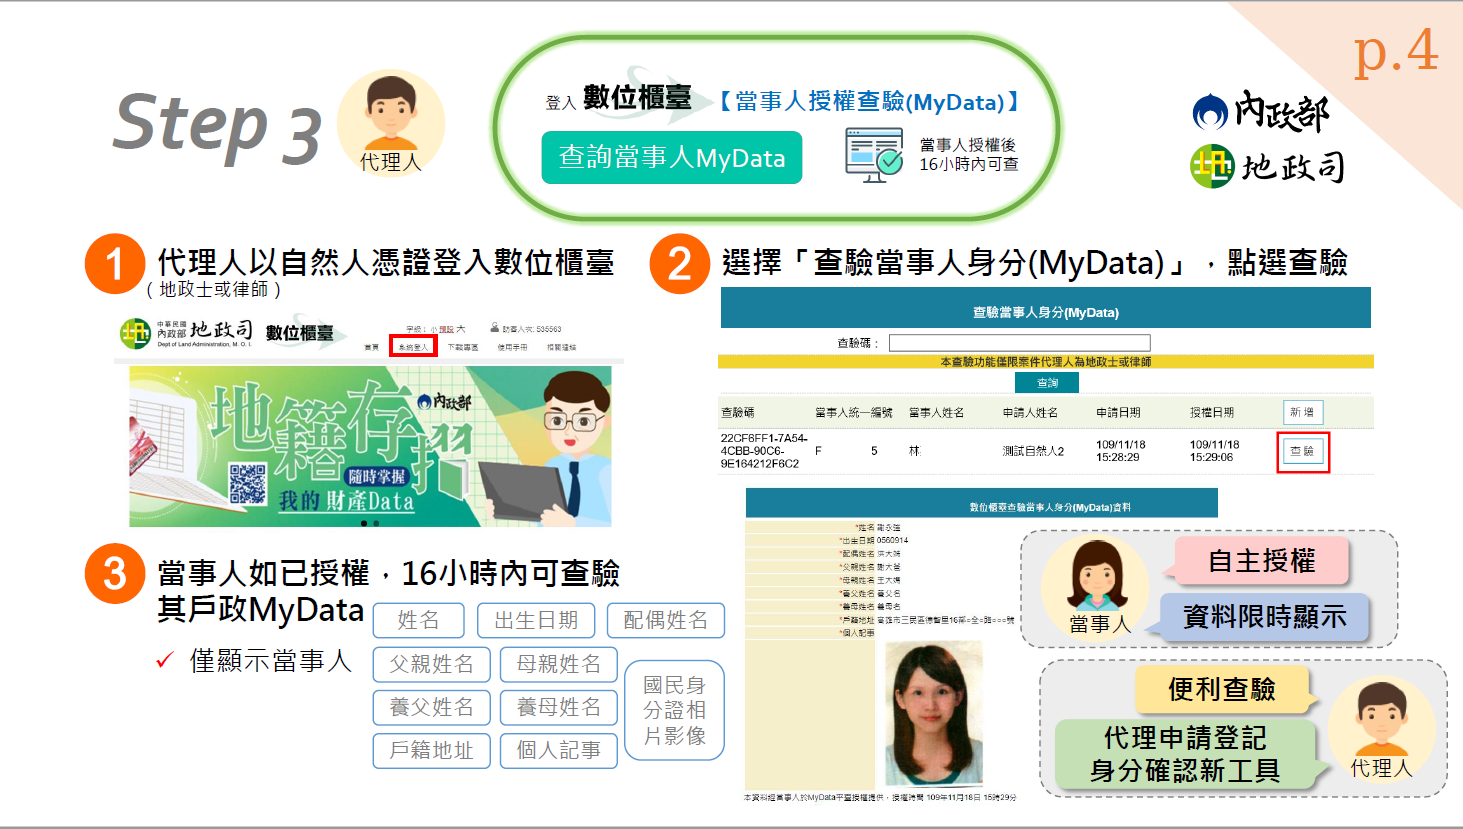This screenshot has width=1463, height=829.
Task: Click the 查驗 button in the result row
Action: coord(1302,452)
